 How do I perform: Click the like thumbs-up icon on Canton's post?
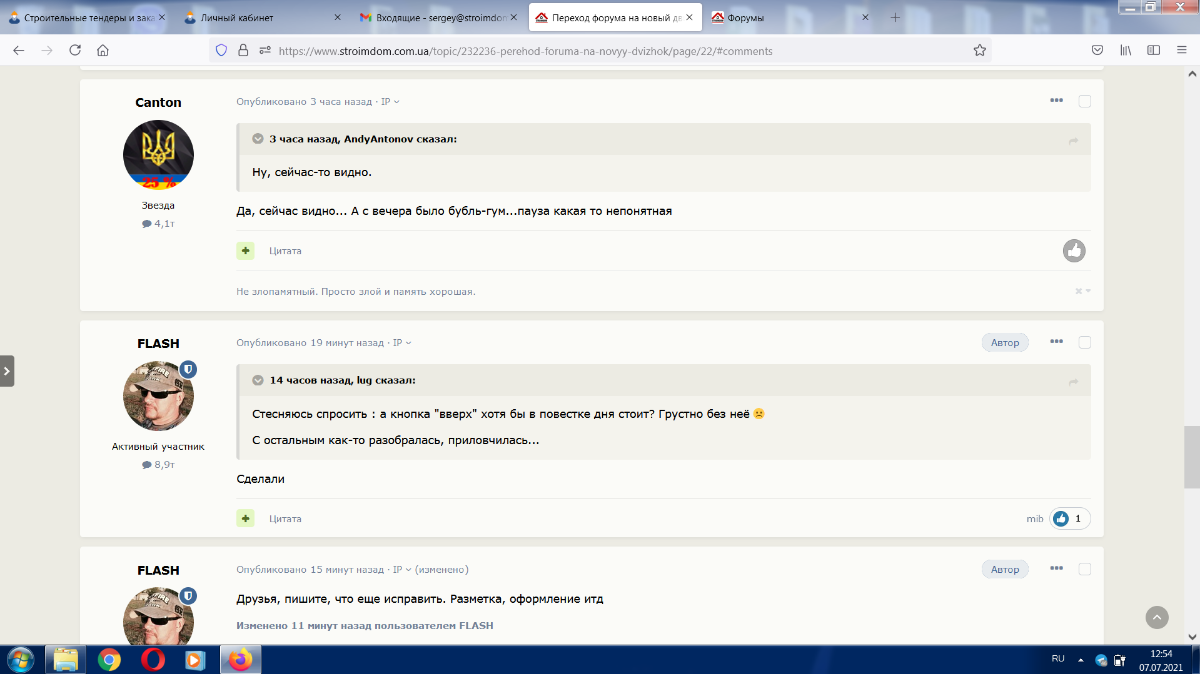pos(1074,251)
